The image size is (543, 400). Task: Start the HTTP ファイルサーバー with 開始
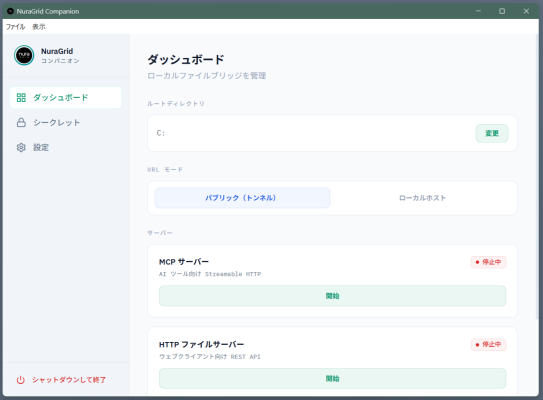[332, 379]
